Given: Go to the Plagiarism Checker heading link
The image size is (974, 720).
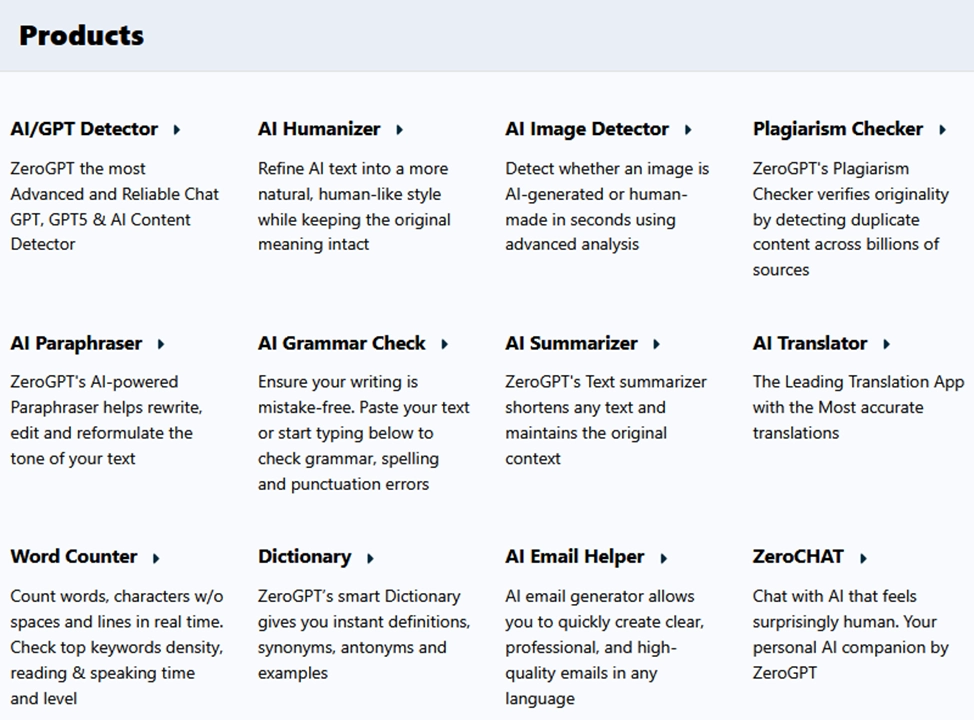Looking at the screenshot, I should [838, 129].
